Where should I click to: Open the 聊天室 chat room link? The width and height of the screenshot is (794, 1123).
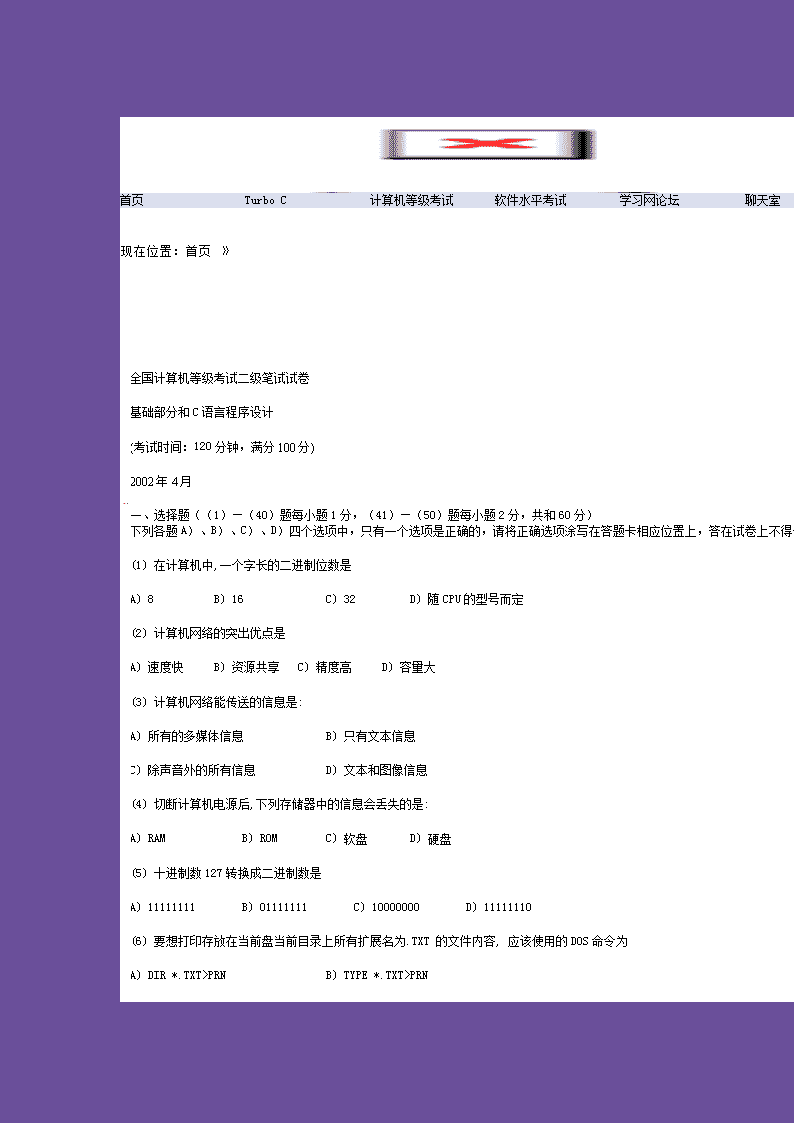(x=762, y=201)
